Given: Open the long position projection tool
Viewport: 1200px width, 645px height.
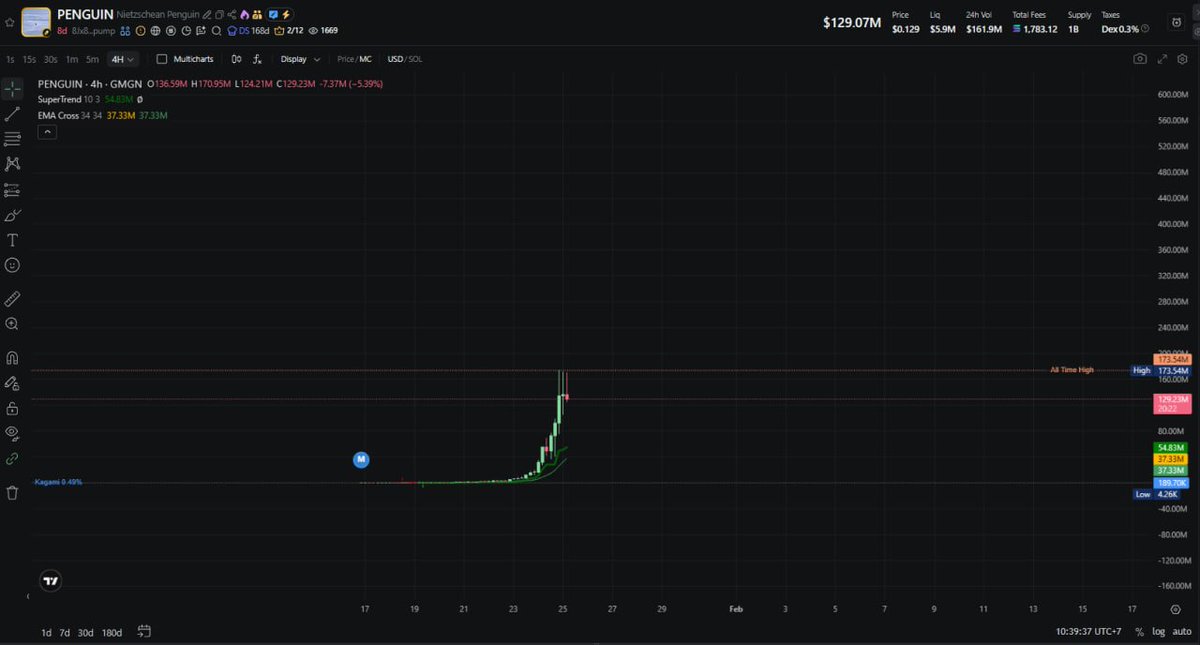Looking at the screenshot, I should pyautogui.click(x=13, y=190).
